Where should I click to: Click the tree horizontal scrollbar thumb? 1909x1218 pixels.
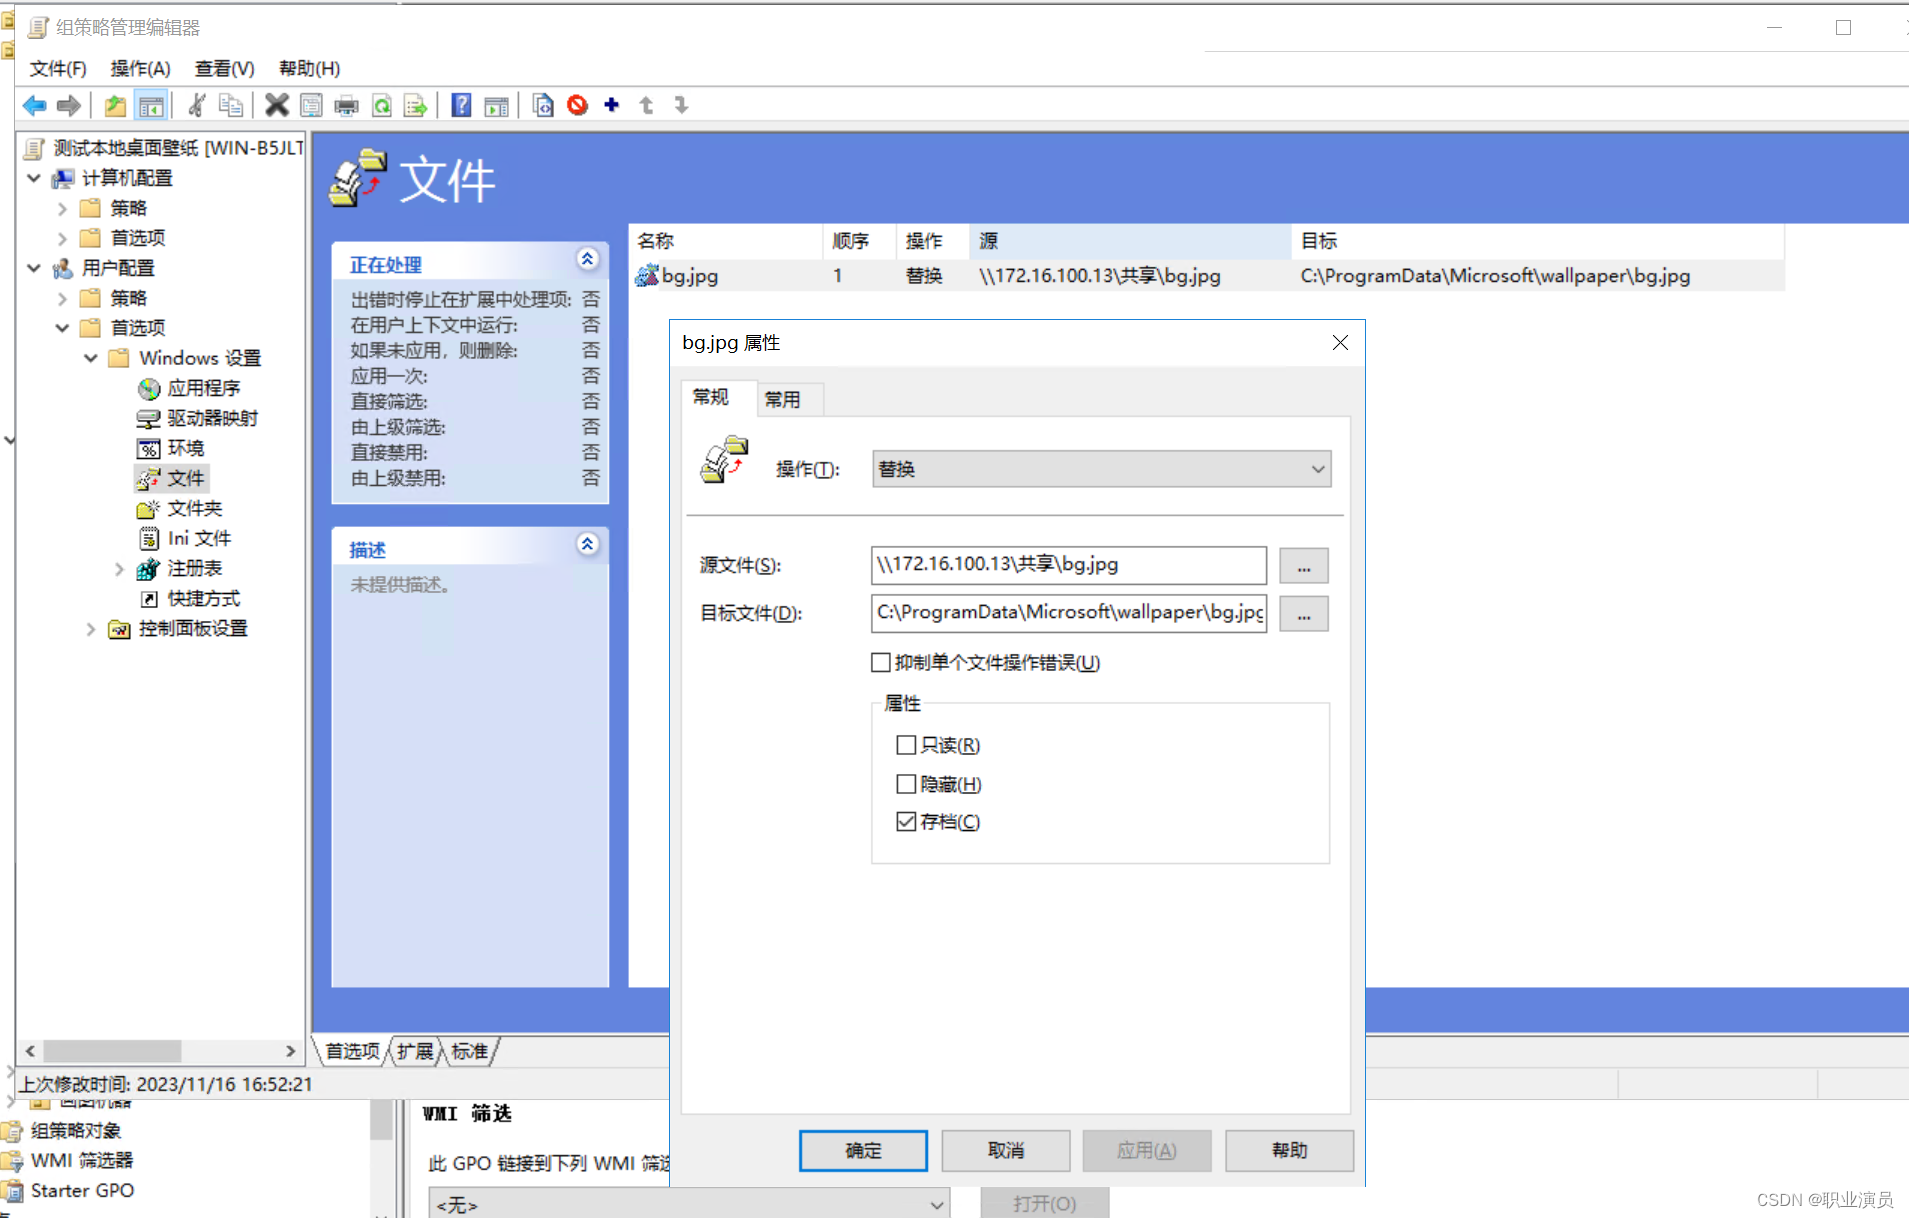click(x=112, y=1051)
